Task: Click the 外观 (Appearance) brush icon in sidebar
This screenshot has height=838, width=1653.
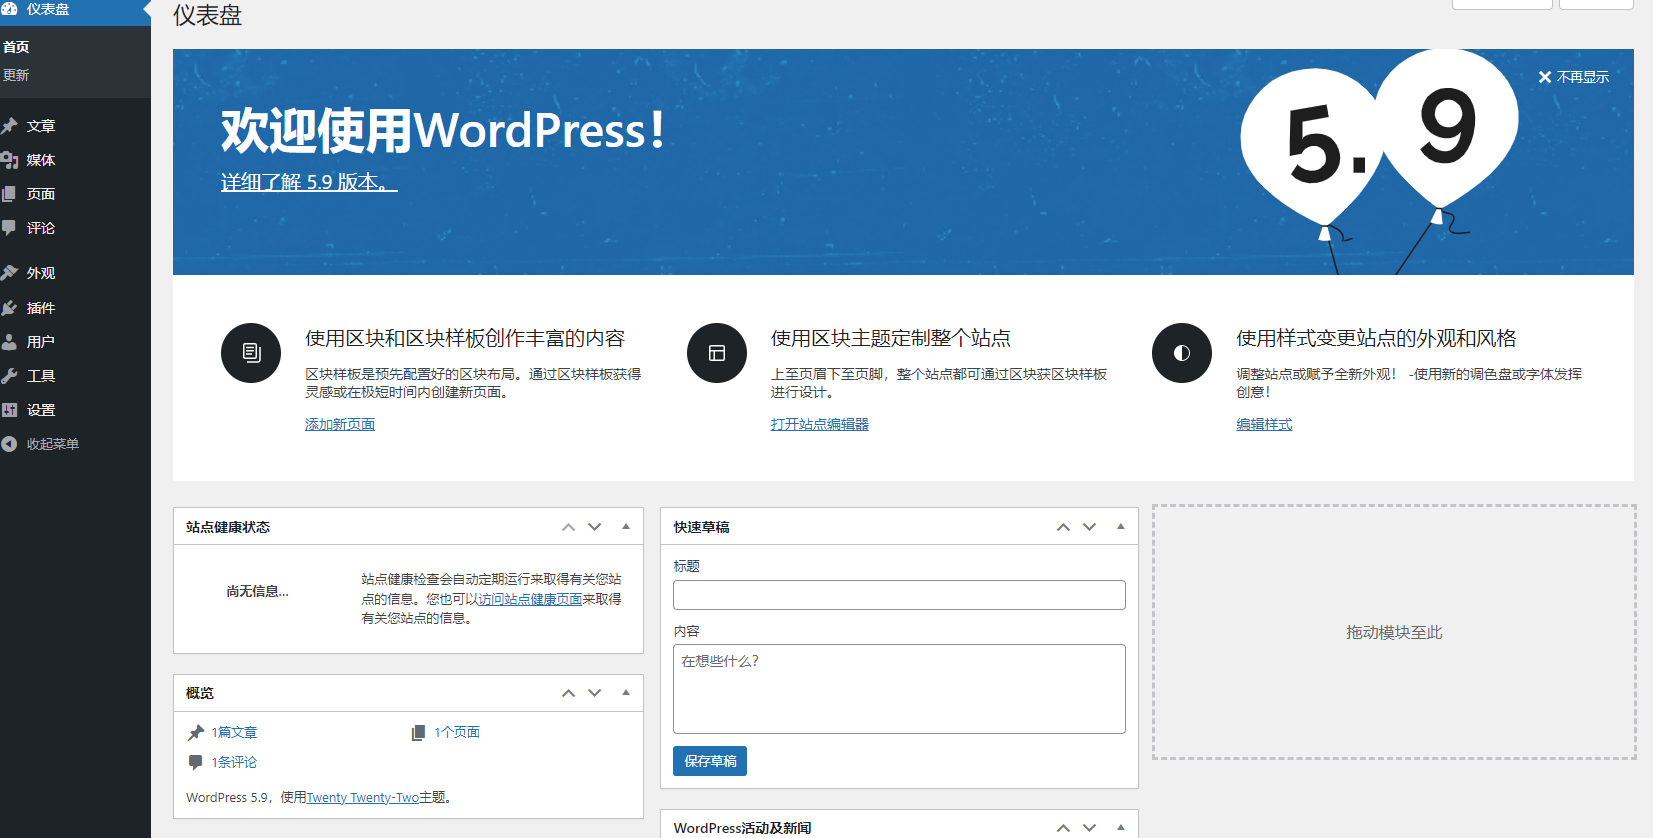Action: coord(10,273)
